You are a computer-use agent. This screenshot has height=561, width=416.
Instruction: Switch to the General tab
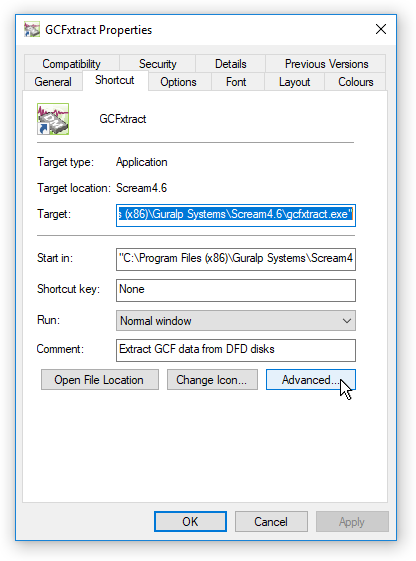pyautogui.click(x=53, y=82)
